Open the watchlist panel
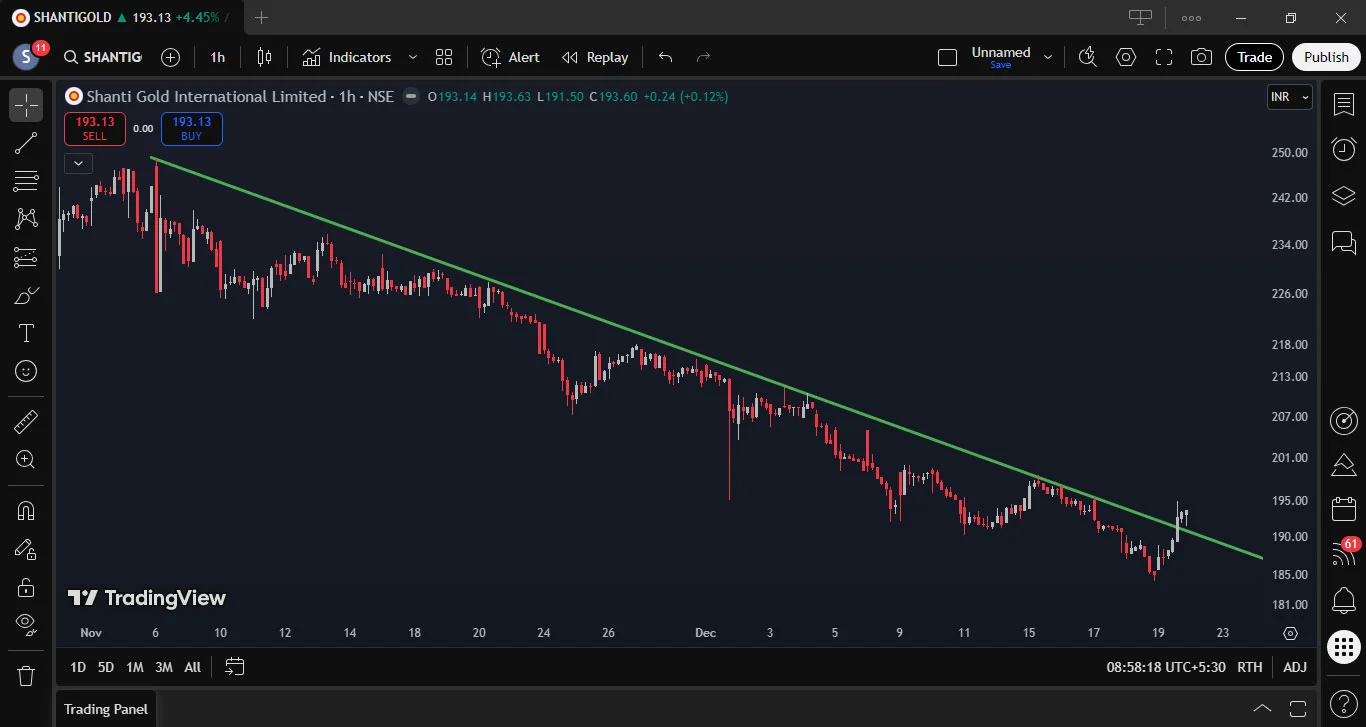Viewport: 1366px width, 727px height. pos(1344,103)
